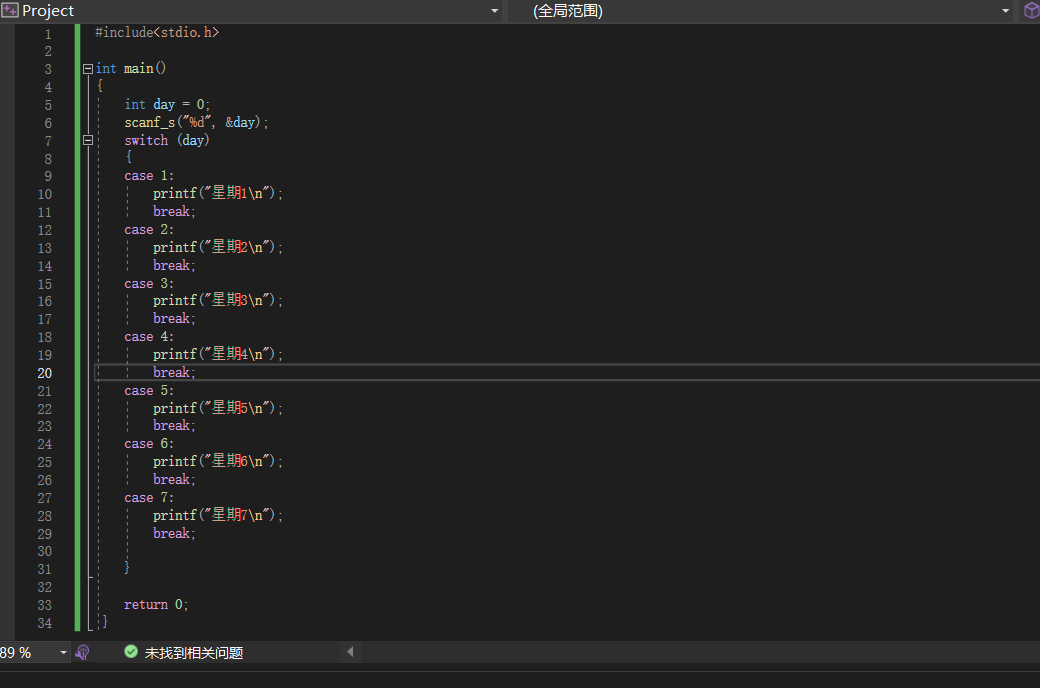Click the 'switch (day)' statement text
The height and width of the screenshot is (688, 1040).
(x=166, y=140)
